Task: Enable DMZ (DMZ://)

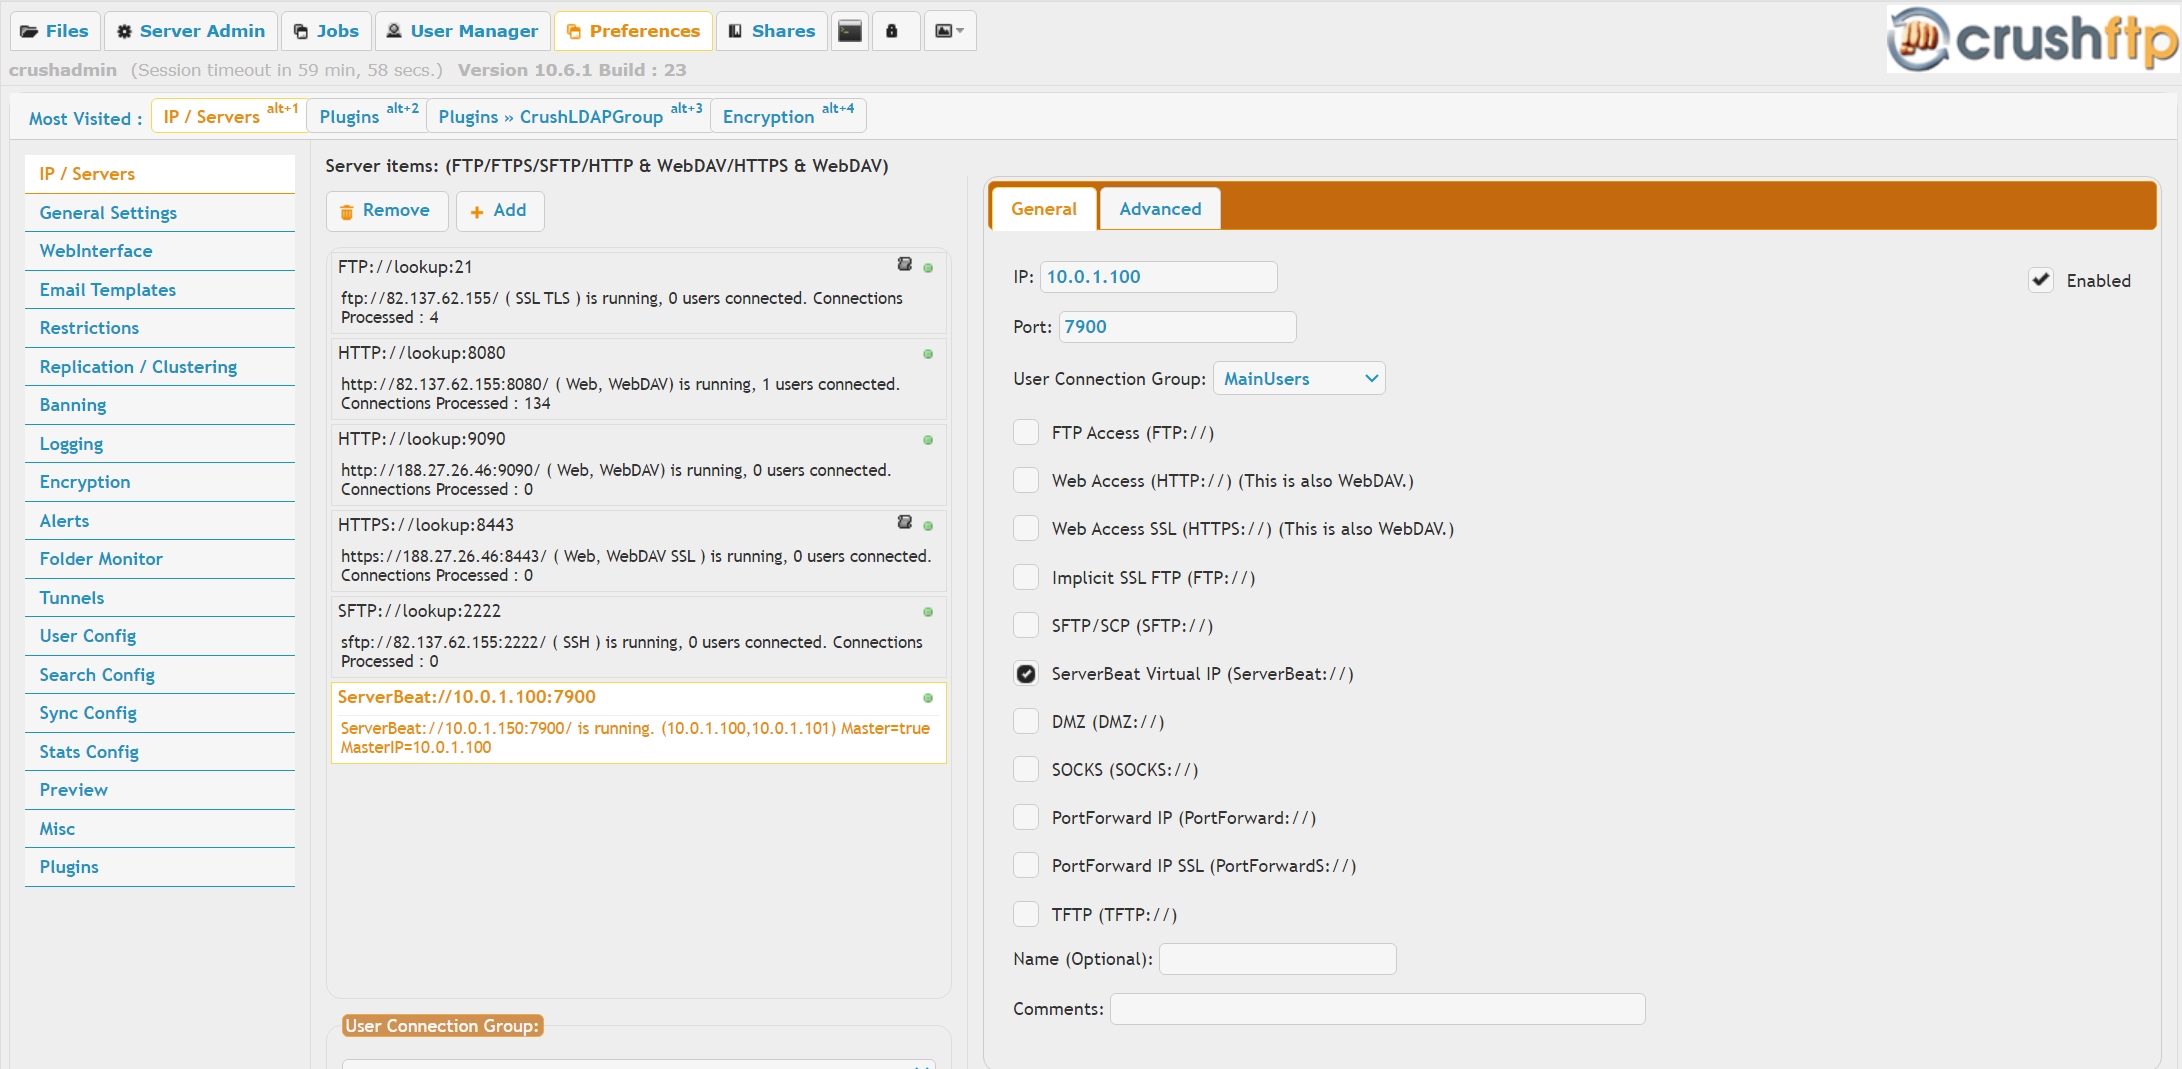Action: (1026, 721)
